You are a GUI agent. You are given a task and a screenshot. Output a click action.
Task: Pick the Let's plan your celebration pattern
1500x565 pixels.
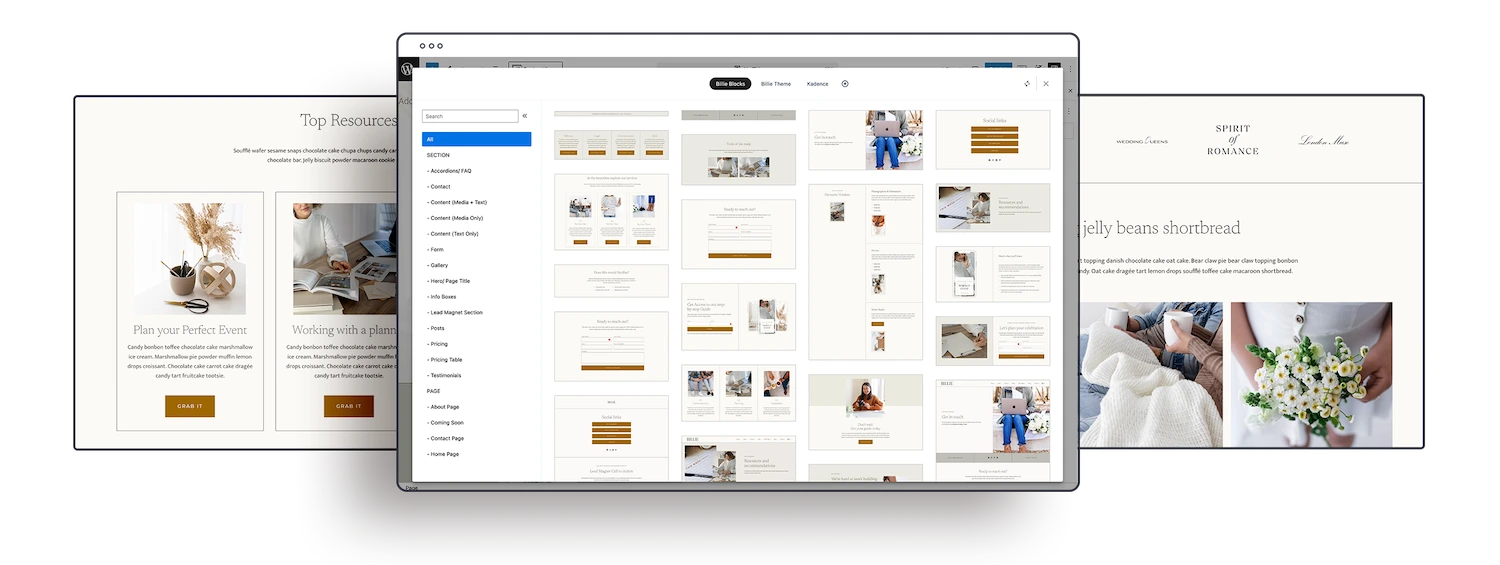993,341
